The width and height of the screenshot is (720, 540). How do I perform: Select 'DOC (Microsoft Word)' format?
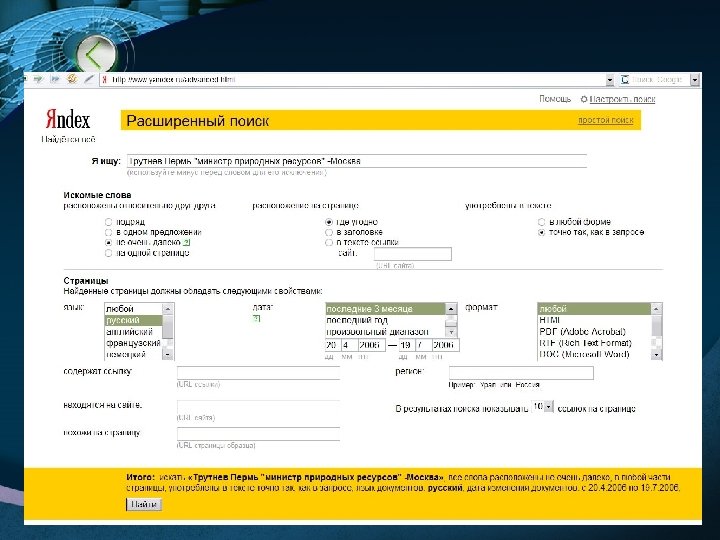[594, 354]
